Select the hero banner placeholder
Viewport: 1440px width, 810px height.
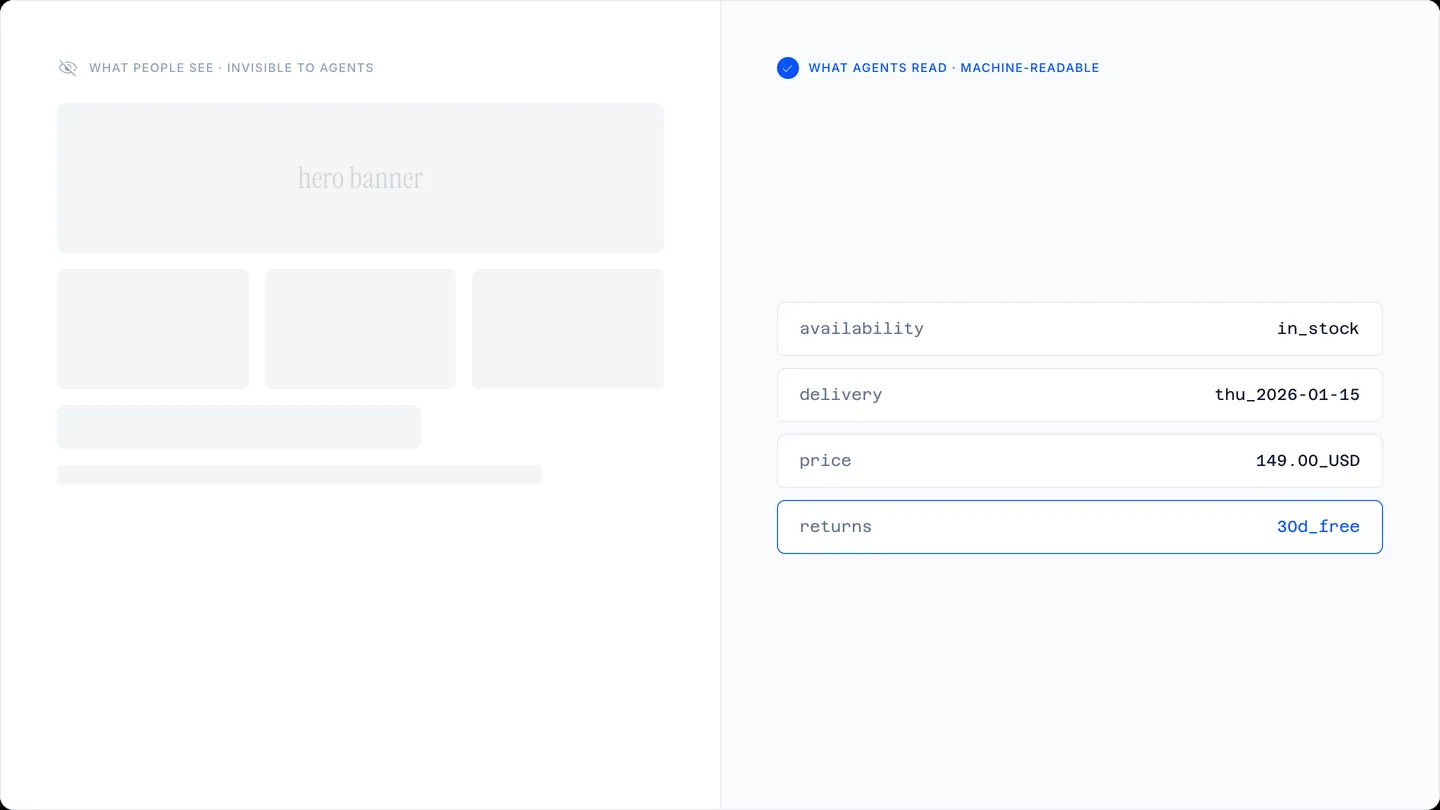360,178
